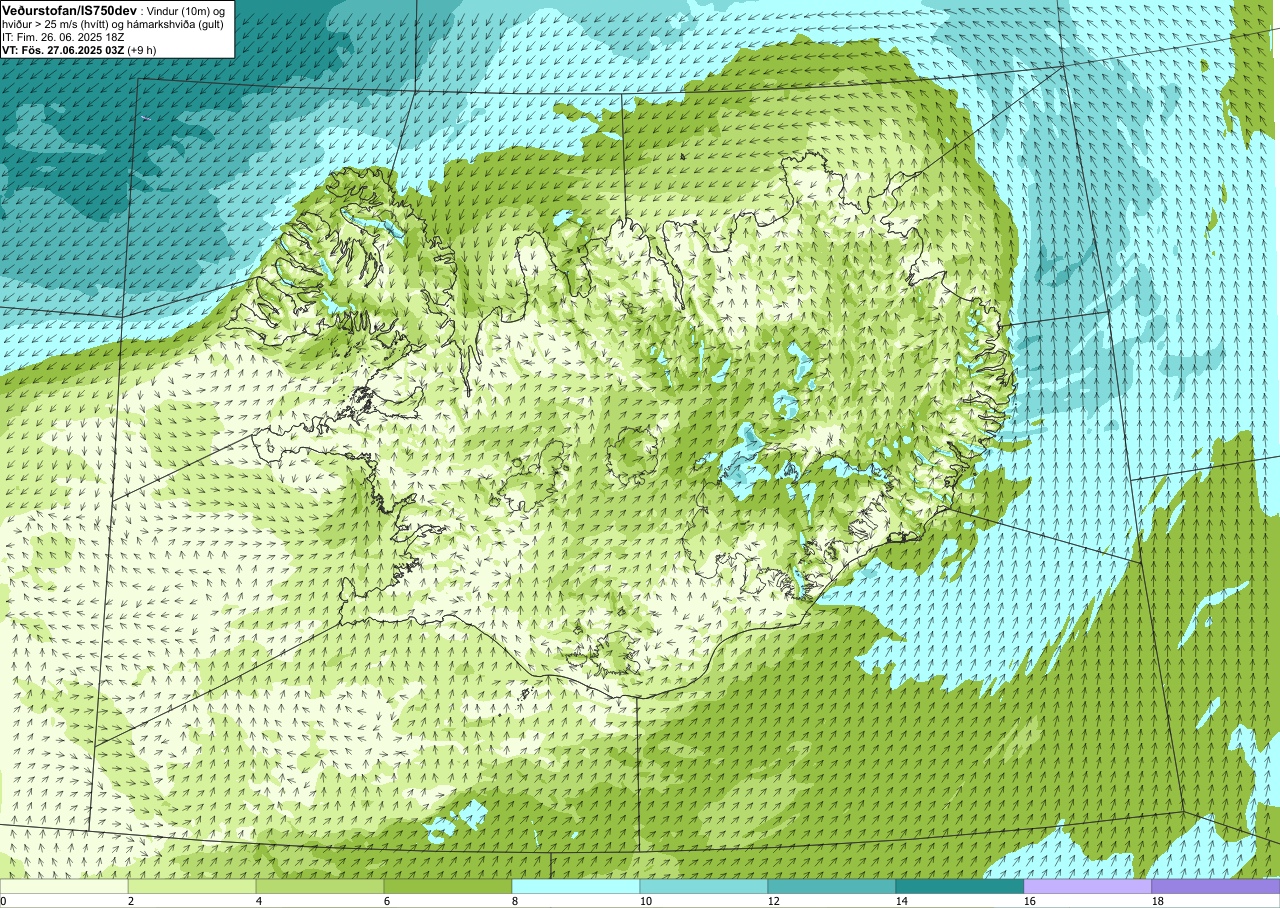Click the teal 12–14 m/s legend swatch
The width and height of the screenshot is (1280, 908).
pyautogui.click(x=832, y=886)
